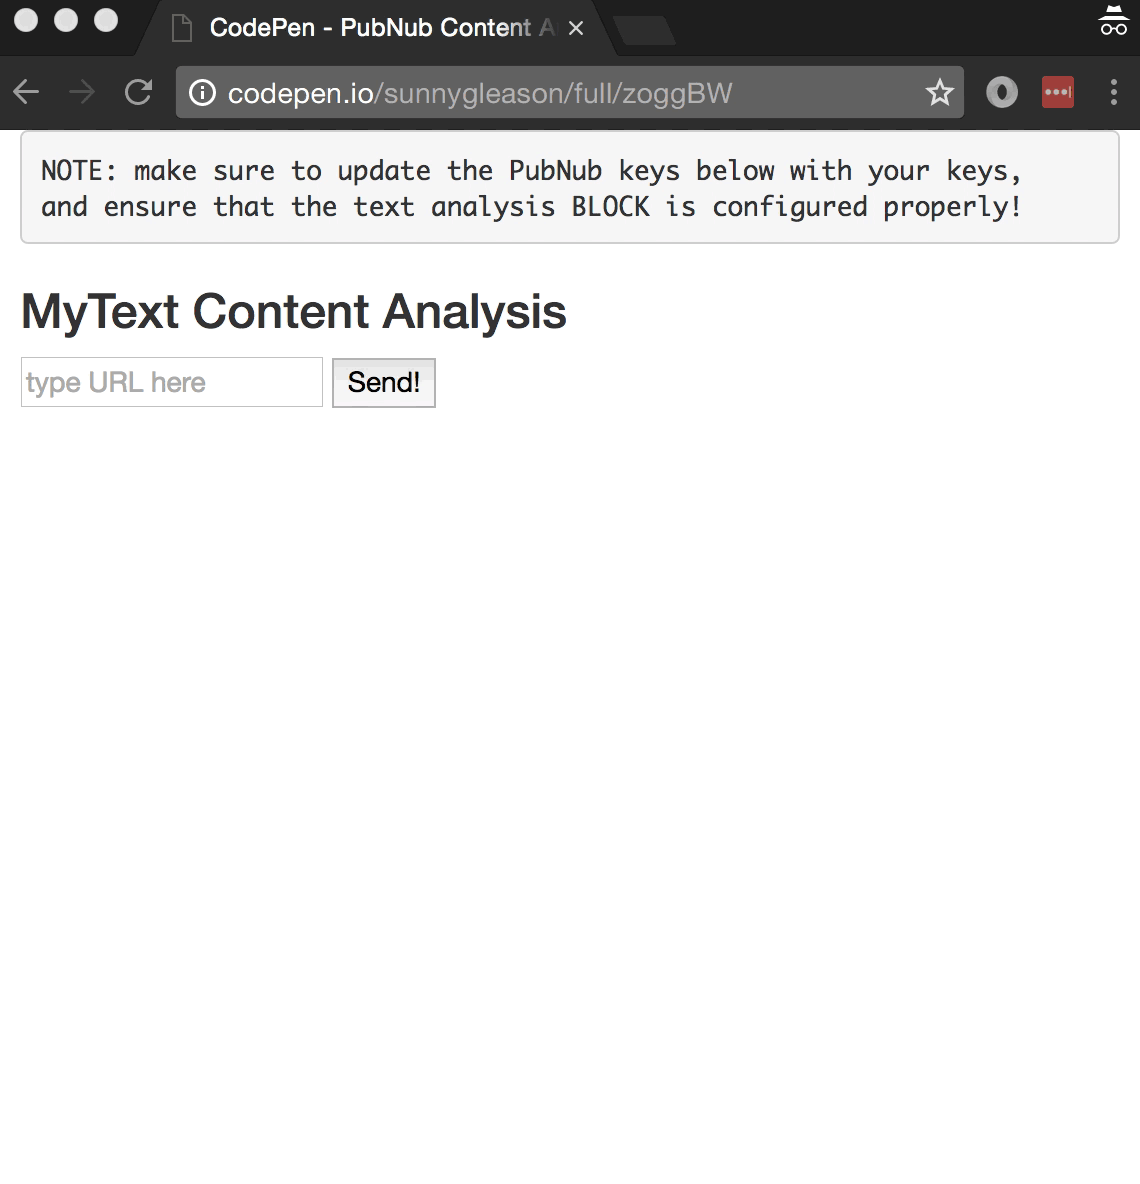Maximize the browser window
Screen dimensions: 1140x1184
106,20
